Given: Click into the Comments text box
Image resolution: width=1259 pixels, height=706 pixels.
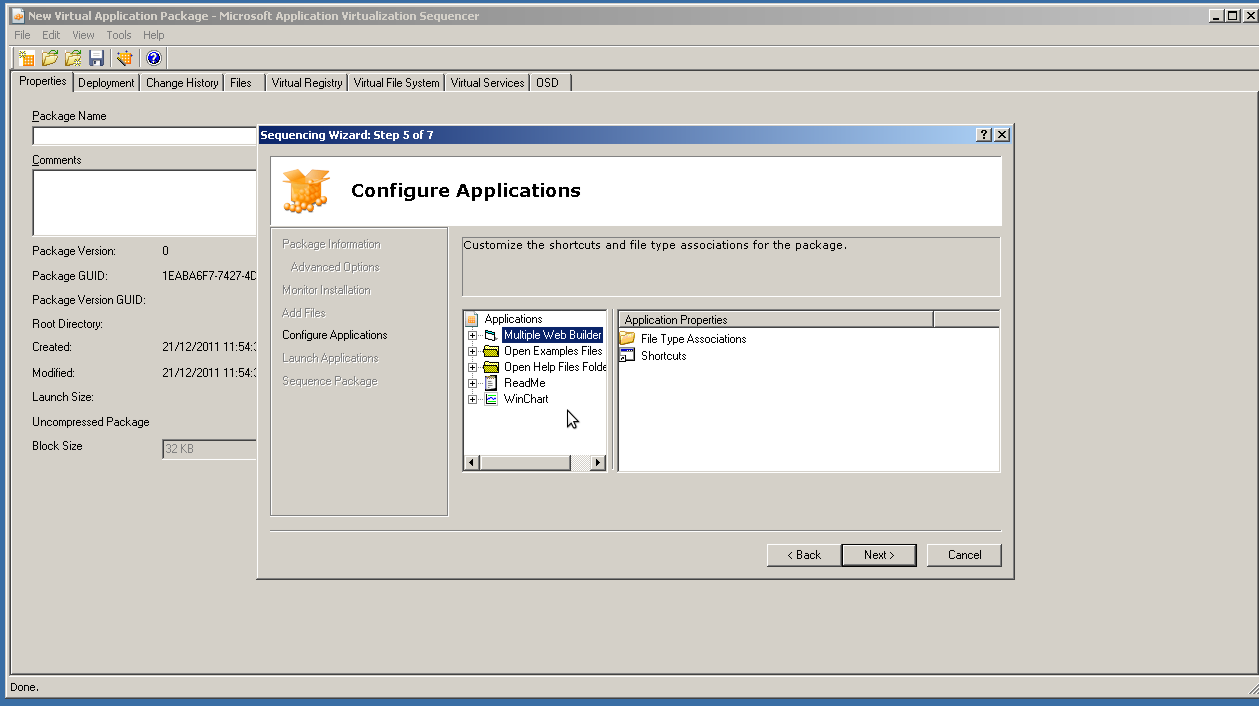Looking at the screenshot, I should [145, 202].
